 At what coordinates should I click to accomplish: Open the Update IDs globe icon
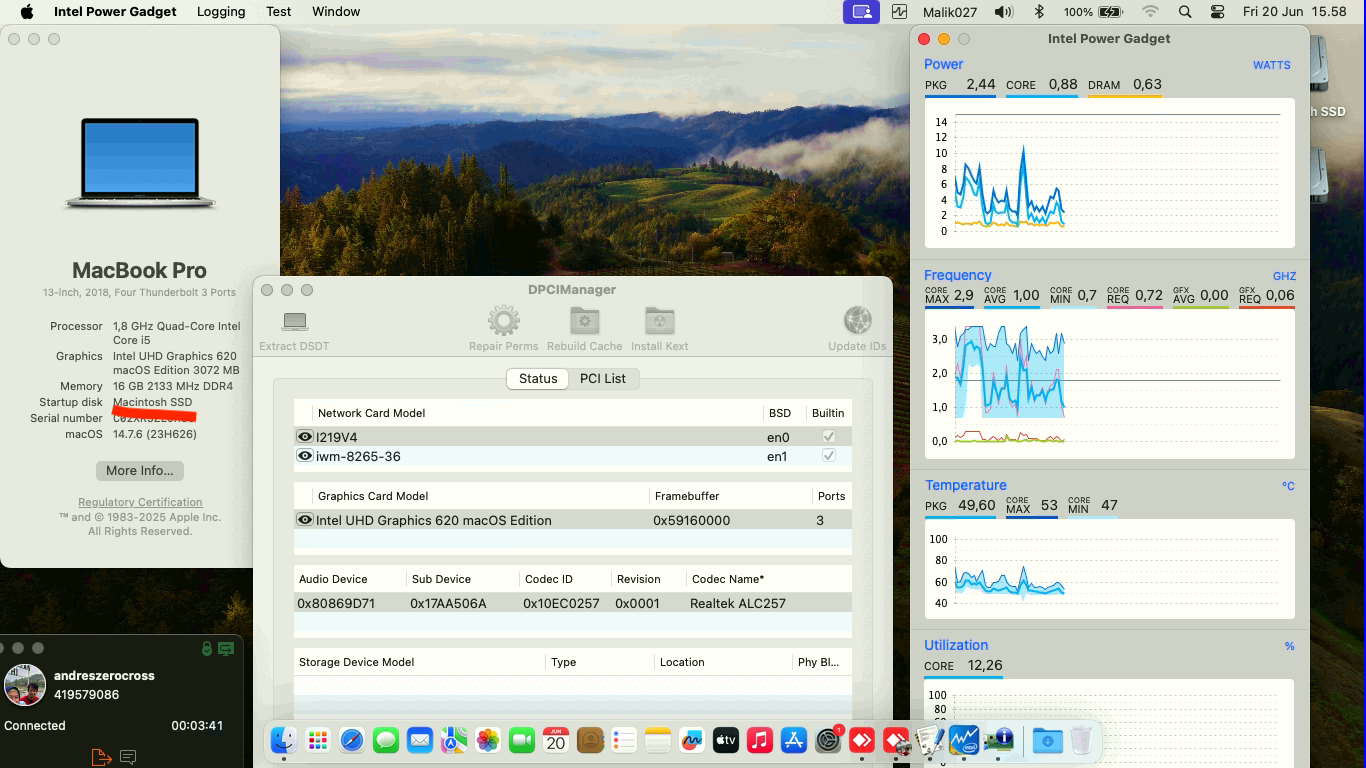[857, 323]
